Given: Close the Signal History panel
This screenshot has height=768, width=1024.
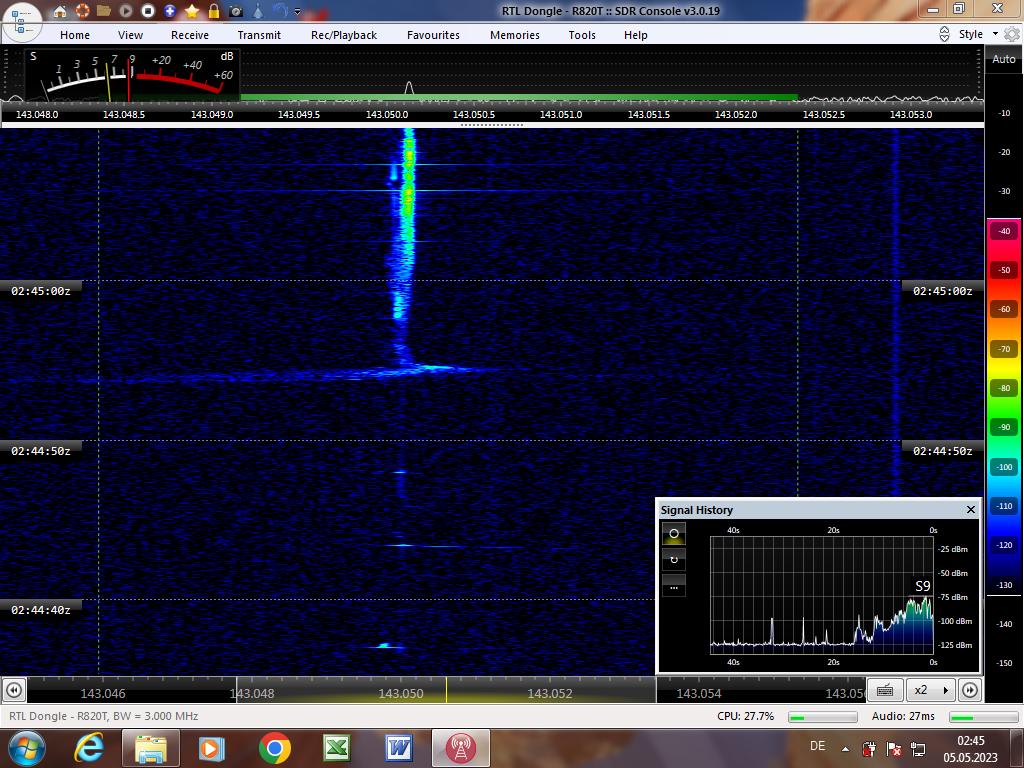Looking at the screenshot, I should tap(970, 509).
